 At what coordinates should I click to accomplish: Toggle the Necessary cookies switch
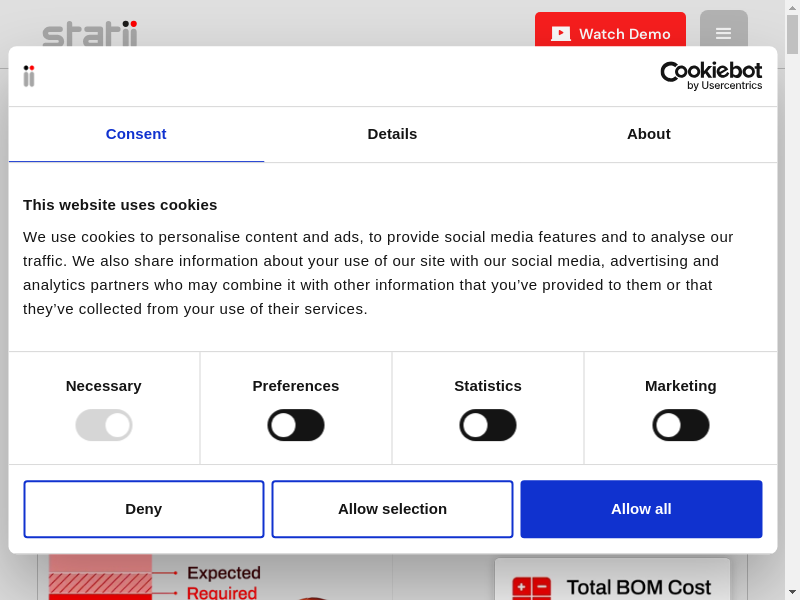click(104, 425)
